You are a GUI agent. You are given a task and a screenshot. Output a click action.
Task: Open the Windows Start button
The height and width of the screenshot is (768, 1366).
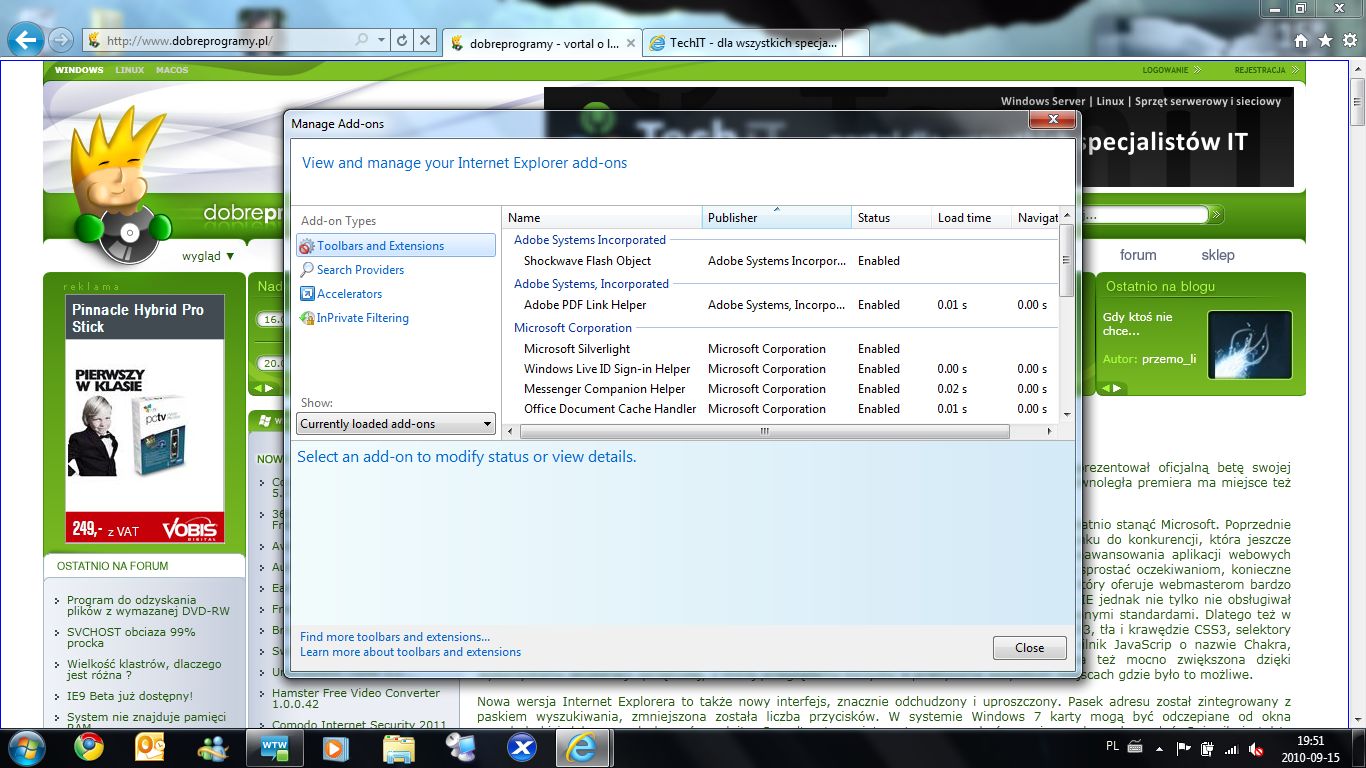25,748
